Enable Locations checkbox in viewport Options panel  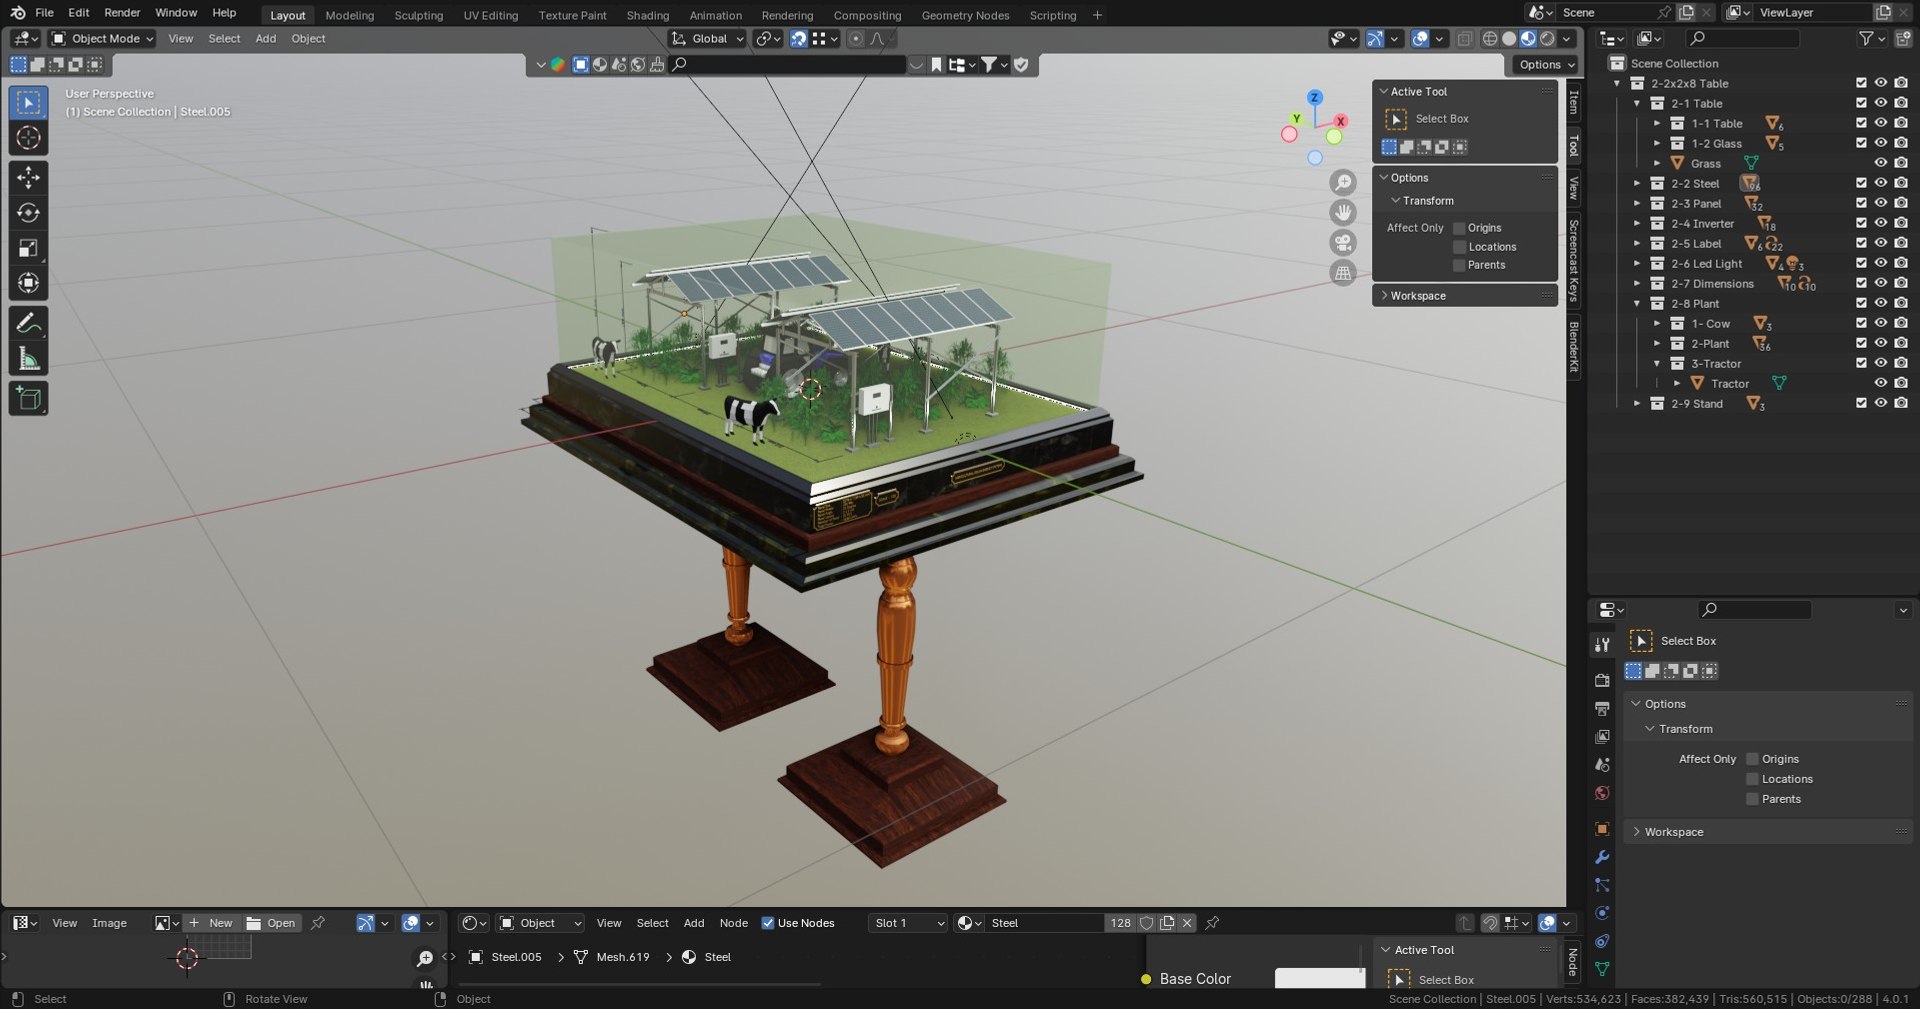[x=1459, y=247]
